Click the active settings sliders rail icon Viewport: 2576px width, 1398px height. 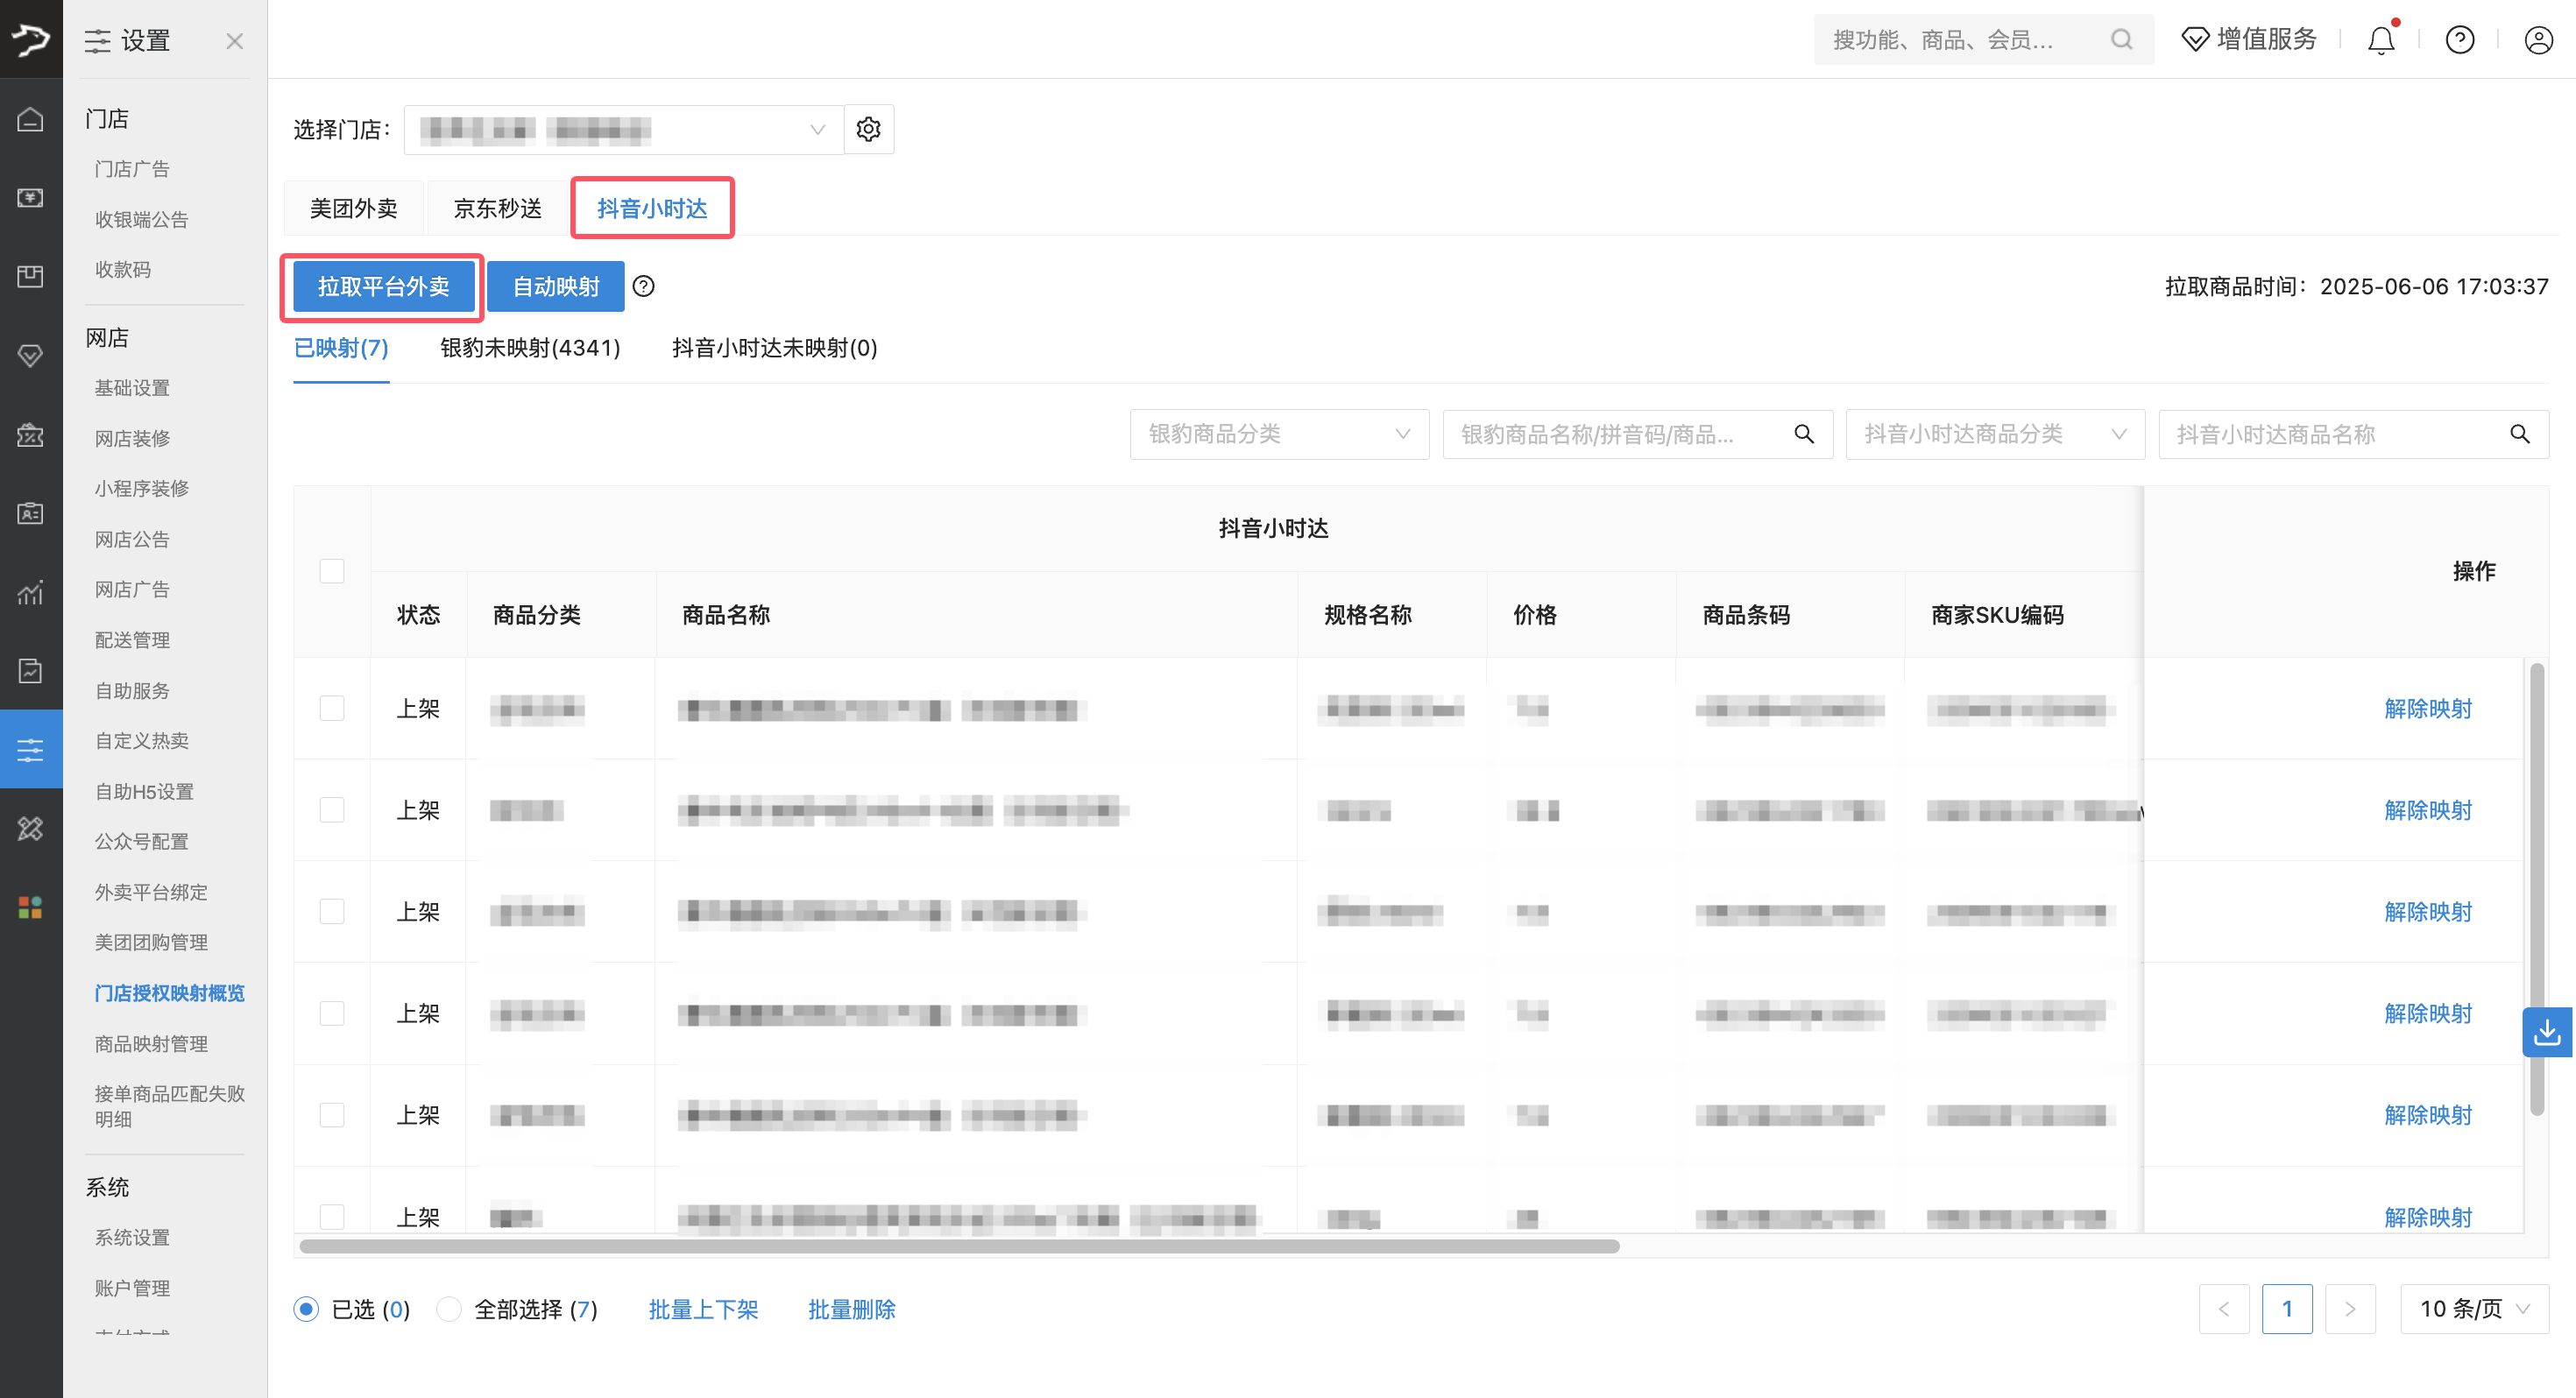click(31, 749)
